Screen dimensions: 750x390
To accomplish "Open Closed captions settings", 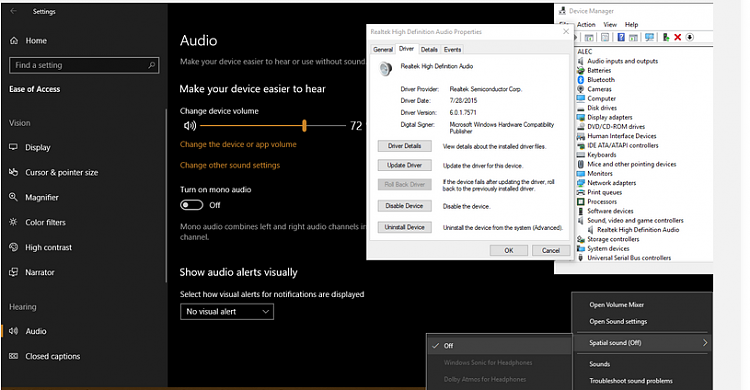I will click(x=44, y=356).
